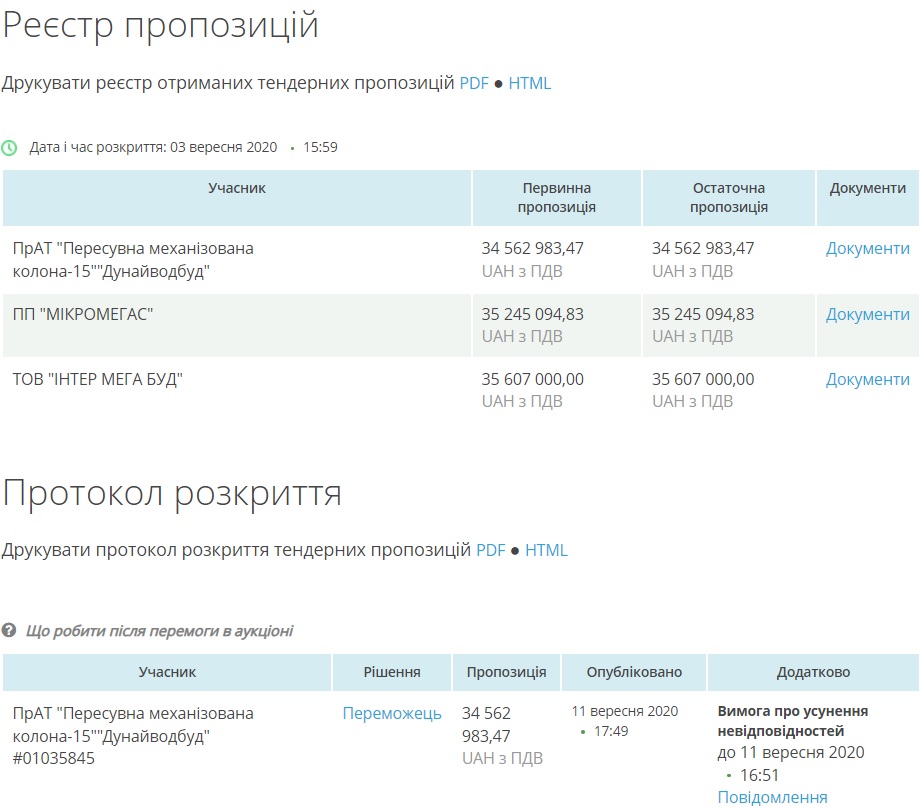This screenshot has width=921, height=809.
Task: Click the Остаточна пропозиція column header
Action: 728,197
